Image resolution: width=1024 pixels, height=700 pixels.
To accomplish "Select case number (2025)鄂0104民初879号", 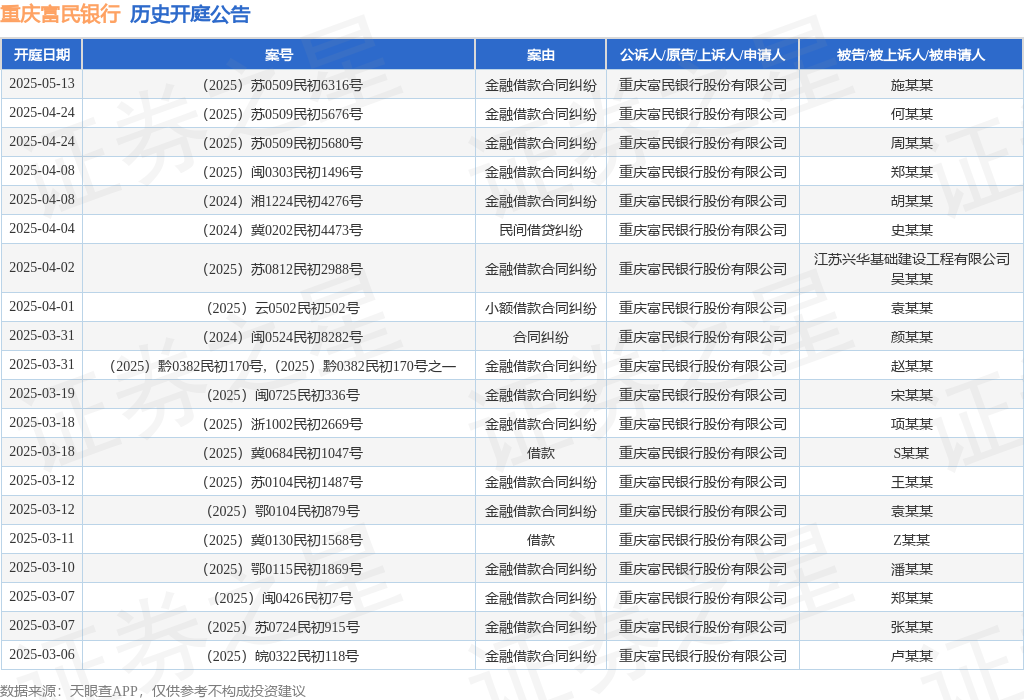I will 283,511.
